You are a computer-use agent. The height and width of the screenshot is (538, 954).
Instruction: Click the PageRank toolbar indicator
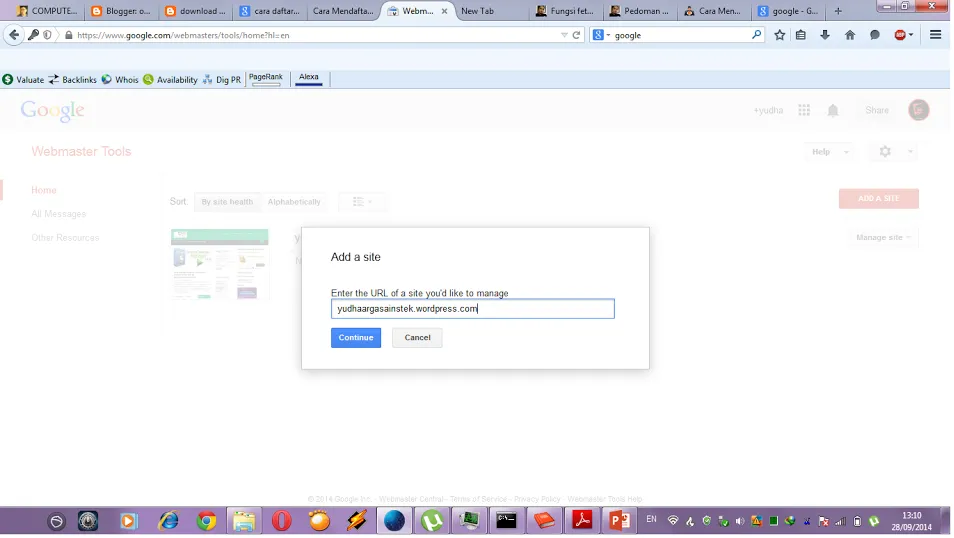(x=266, y=79)
